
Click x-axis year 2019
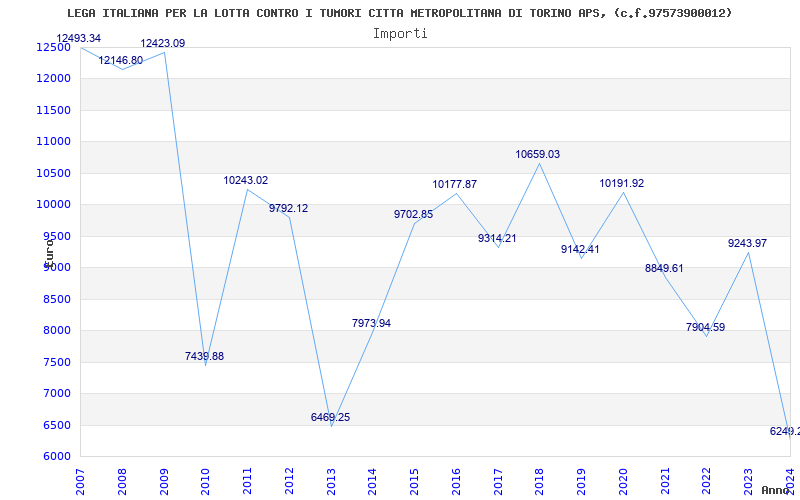point(581,482)
